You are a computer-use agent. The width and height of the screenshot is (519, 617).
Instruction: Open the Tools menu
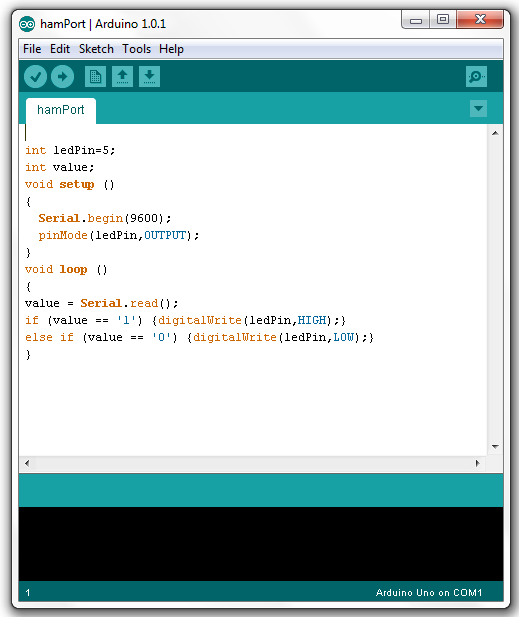(136, 49)
